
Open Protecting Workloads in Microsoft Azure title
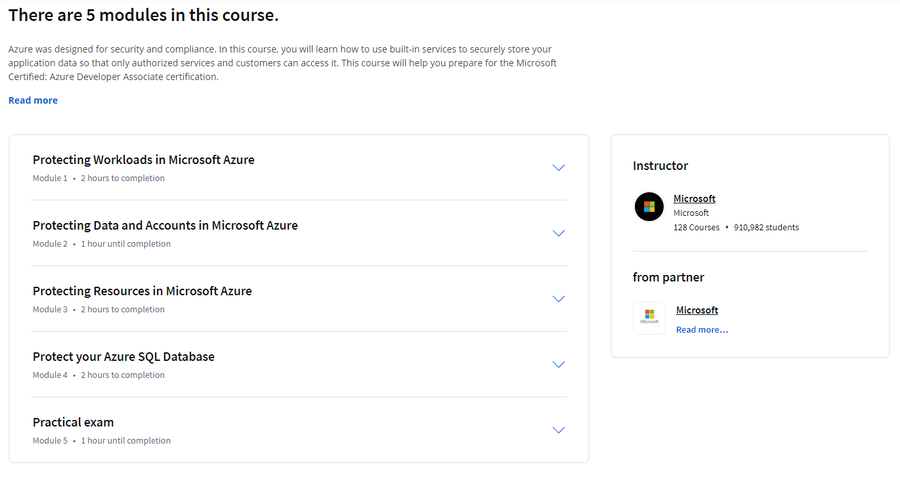[143, 160]
